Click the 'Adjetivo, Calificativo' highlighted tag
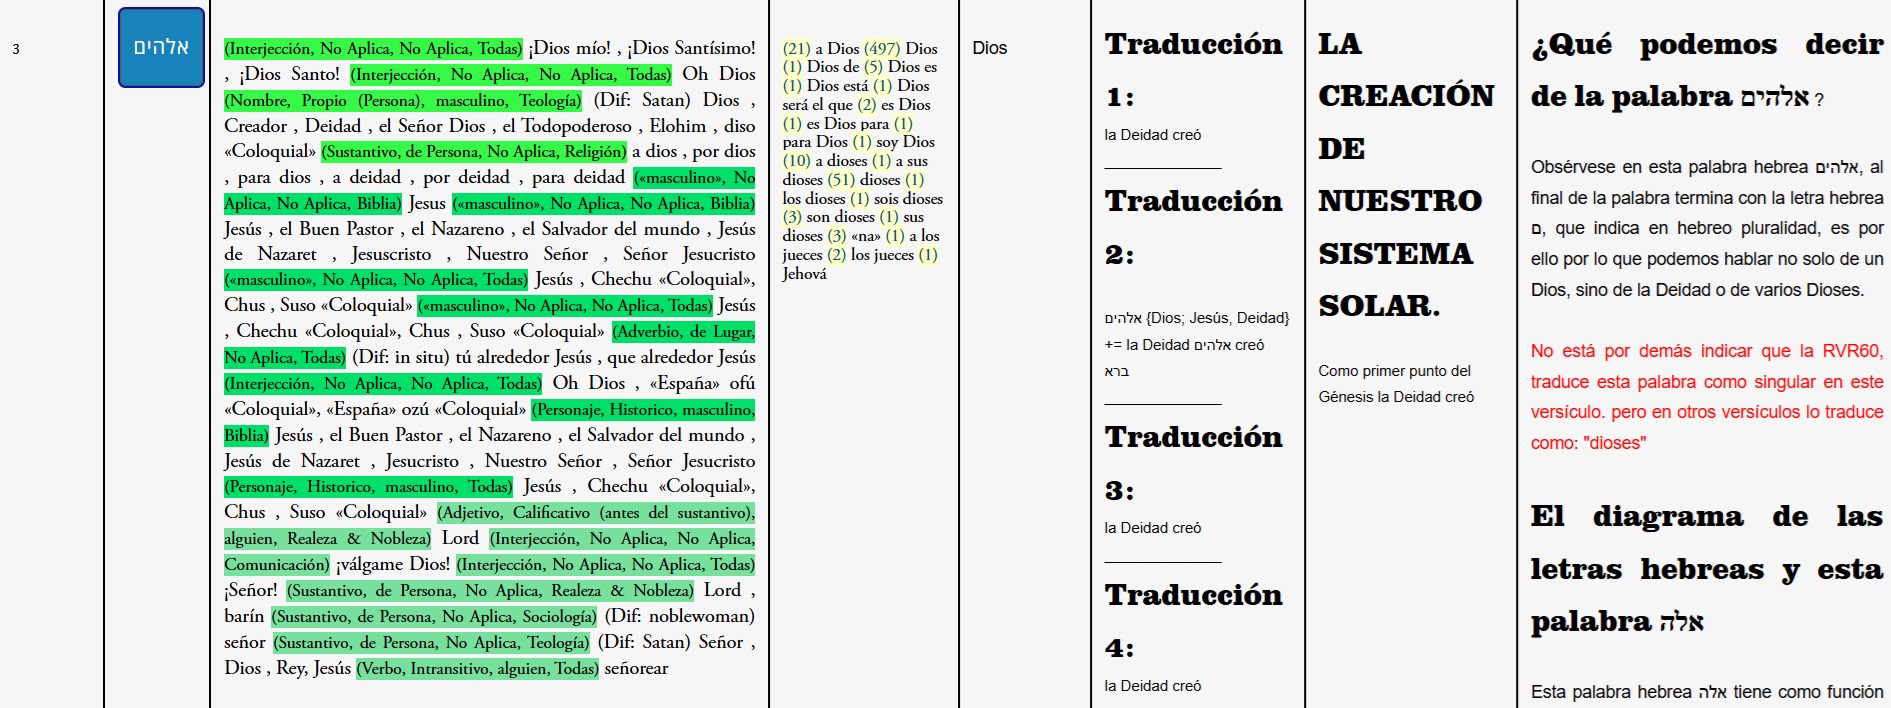This screenshot has width=1891, height=708. [595, 513]
